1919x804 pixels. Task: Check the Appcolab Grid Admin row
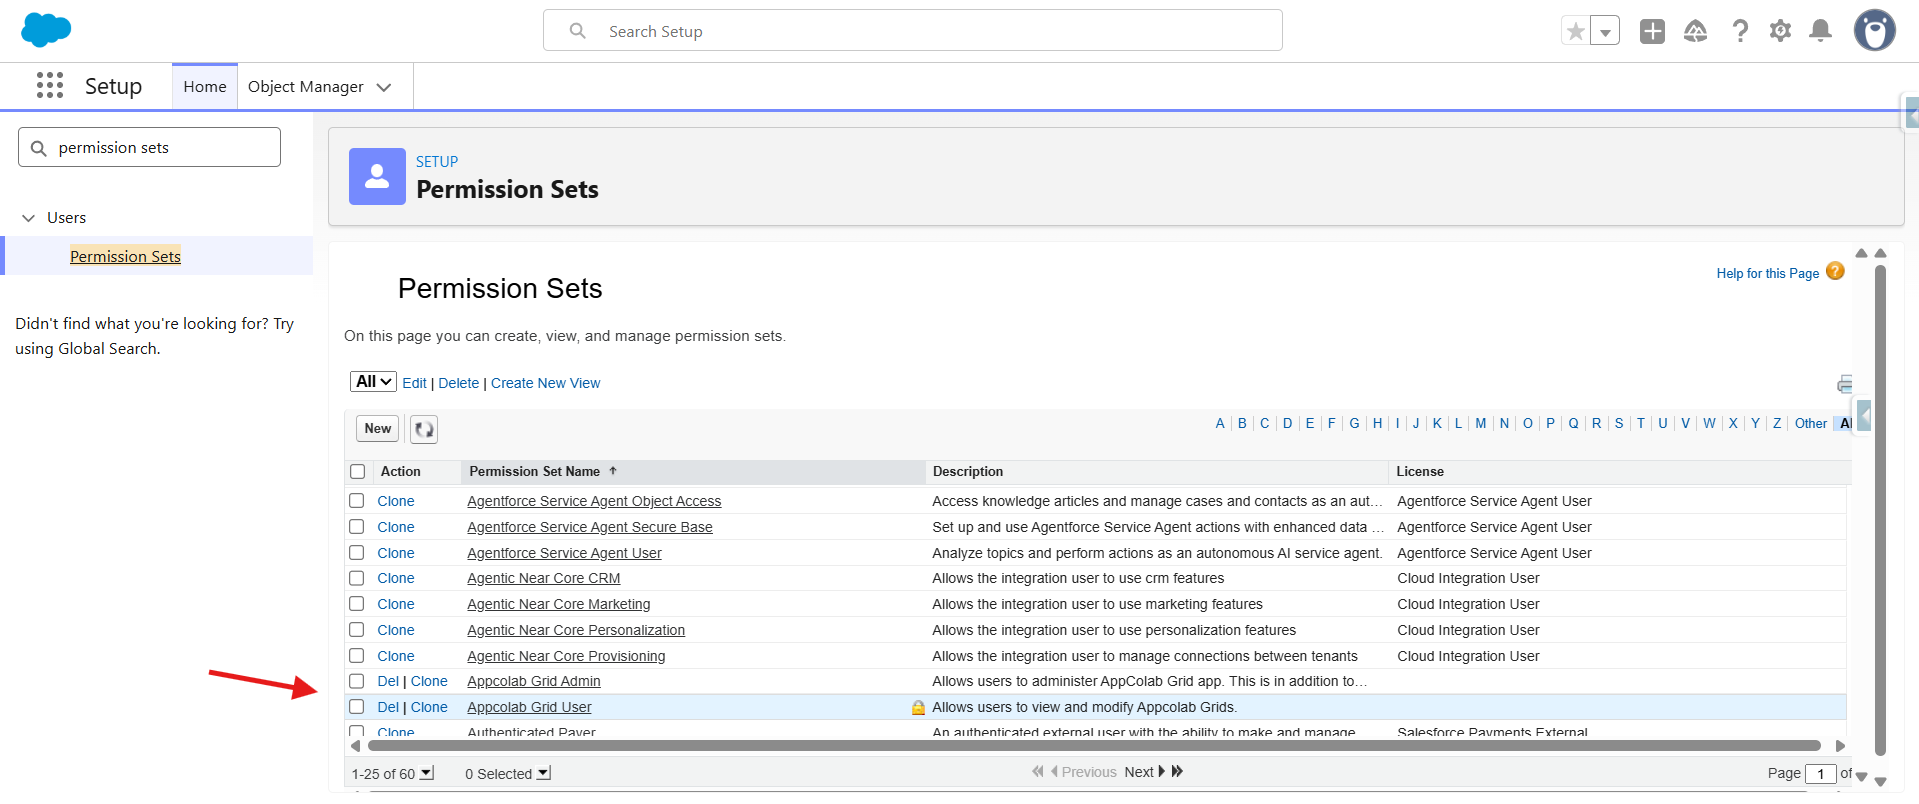(x=357, y=681)
